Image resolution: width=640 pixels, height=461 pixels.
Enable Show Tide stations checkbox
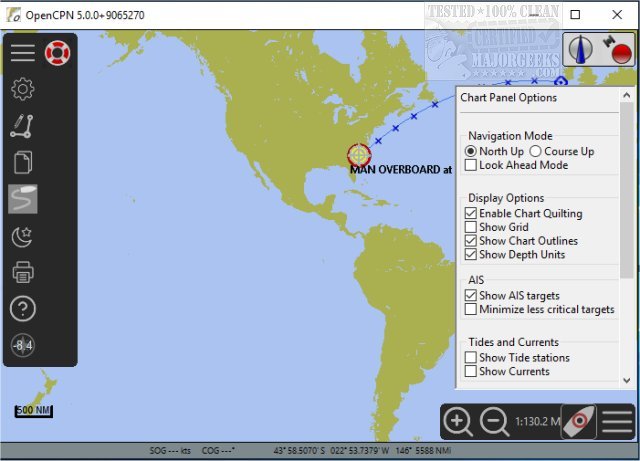(471, 357)
